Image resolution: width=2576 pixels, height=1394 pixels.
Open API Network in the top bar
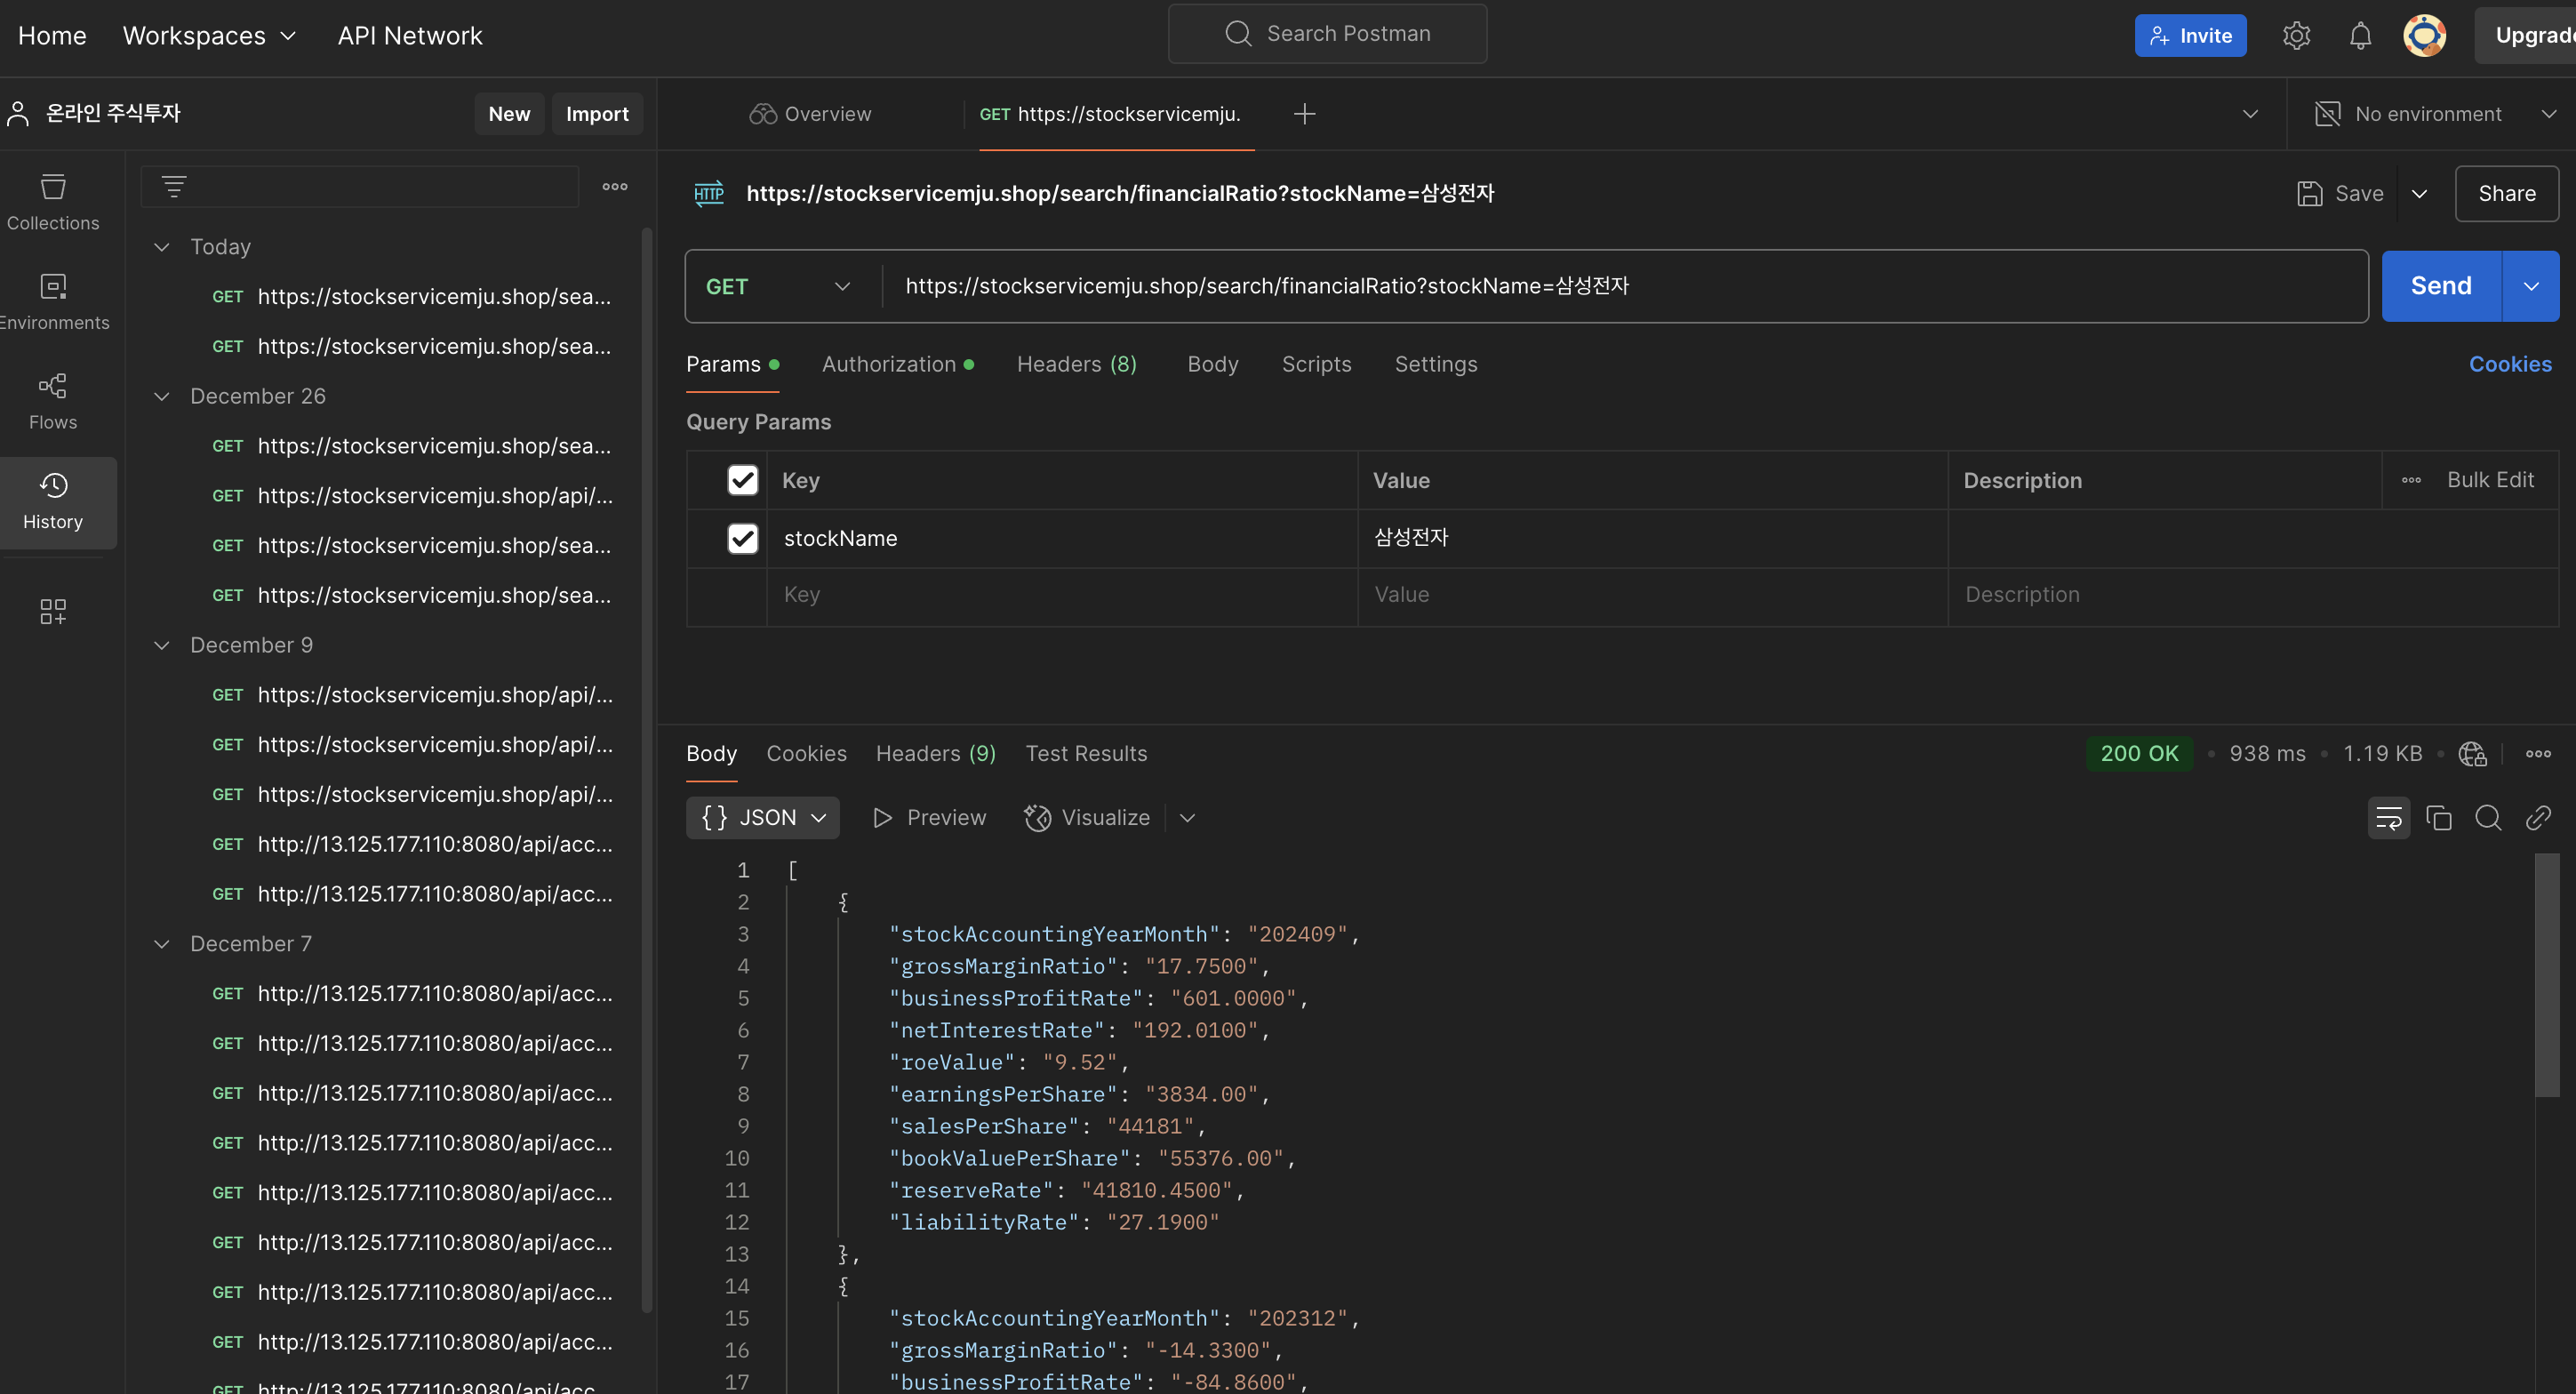(410, 36)
